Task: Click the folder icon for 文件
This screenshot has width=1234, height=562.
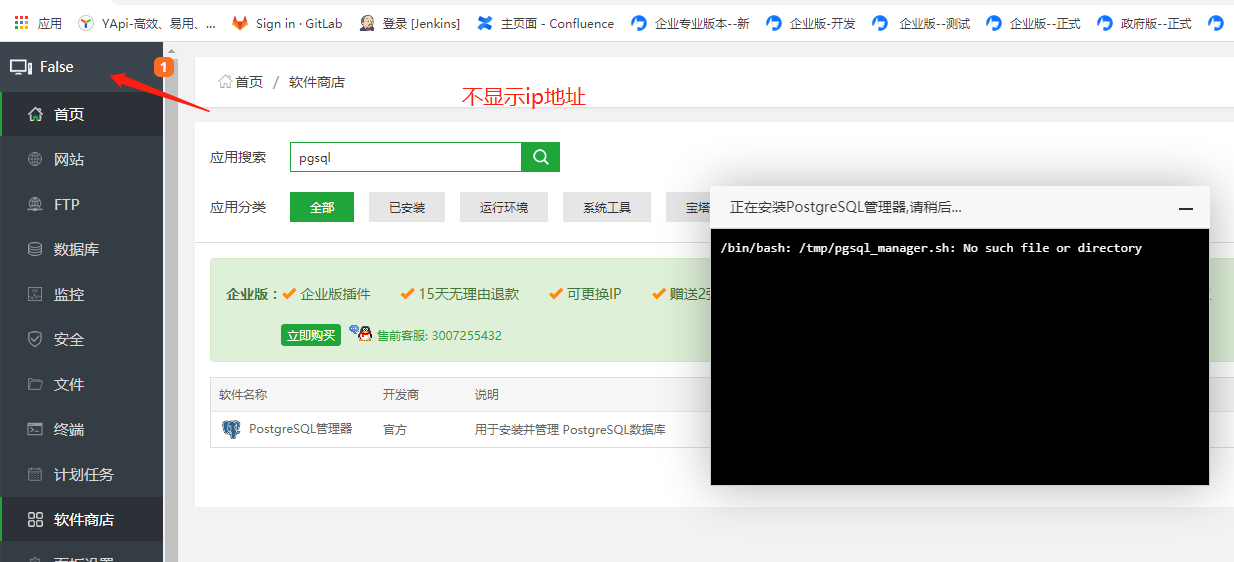Action: click(35, 384)
